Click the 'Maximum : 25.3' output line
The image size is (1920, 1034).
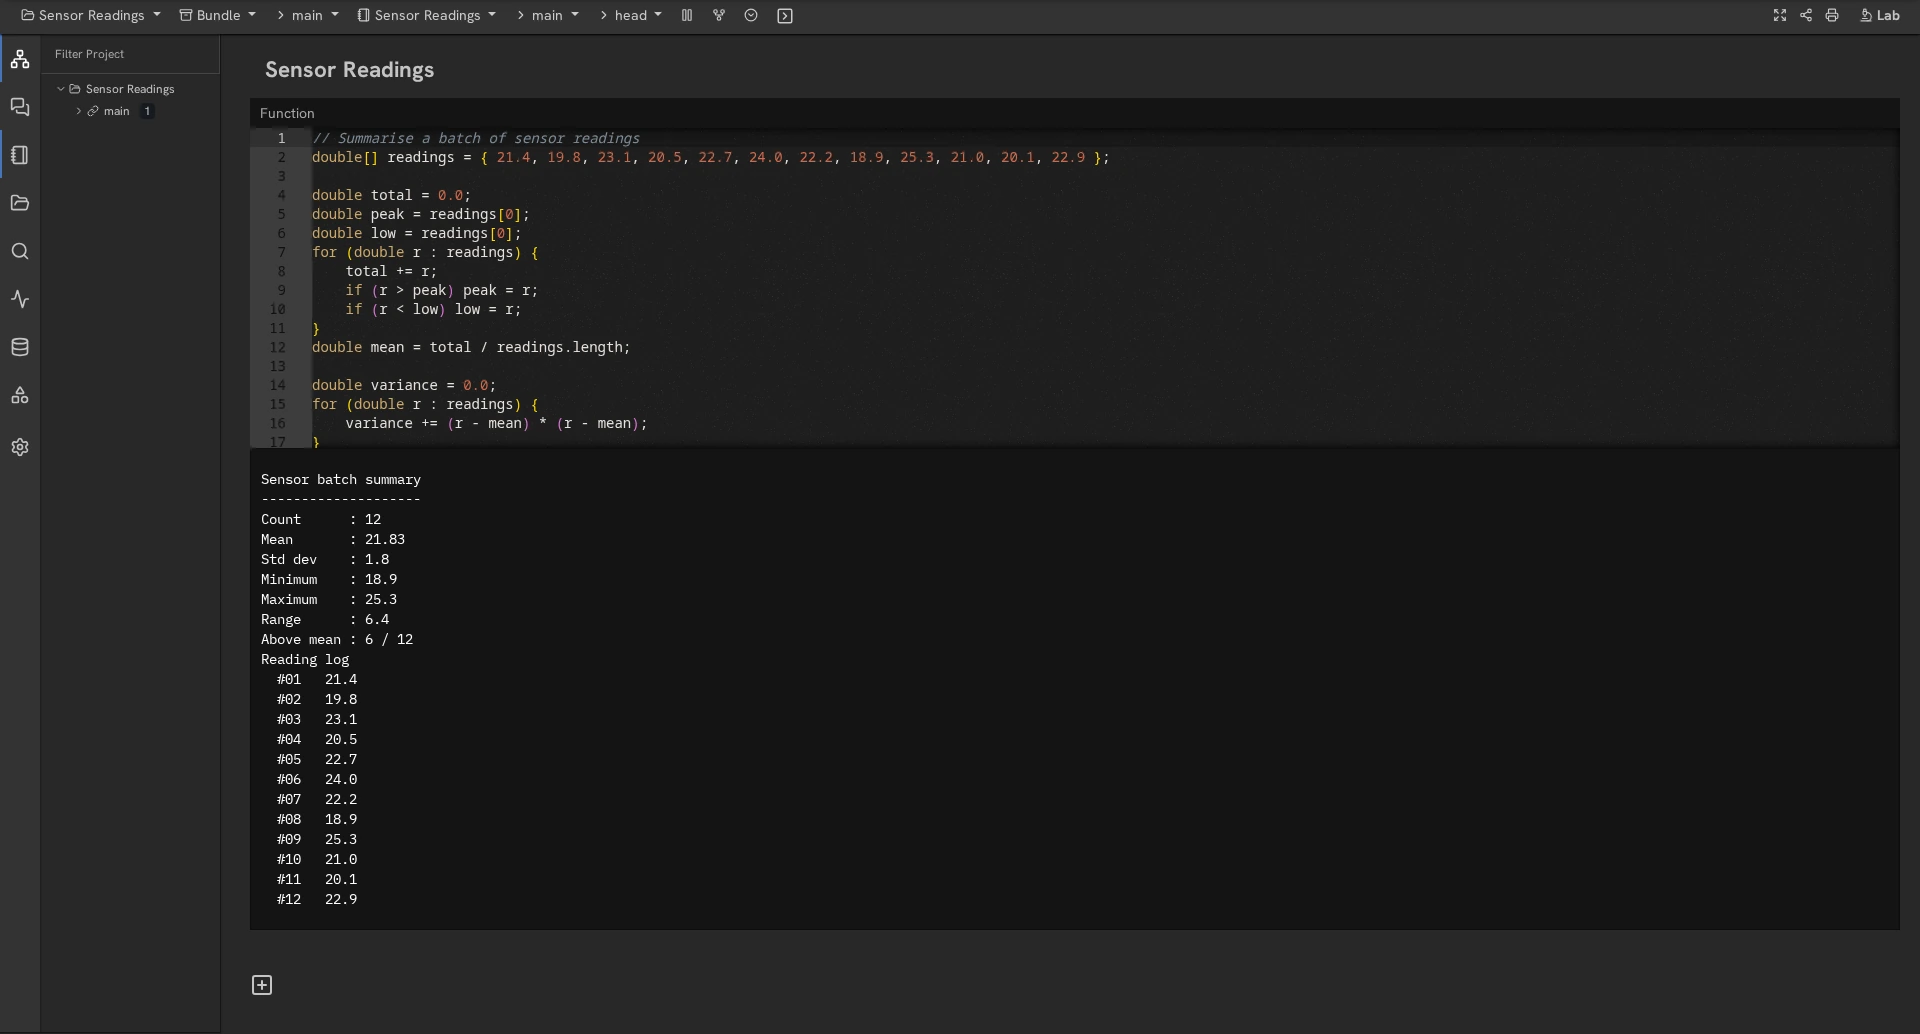pos(329,600)
